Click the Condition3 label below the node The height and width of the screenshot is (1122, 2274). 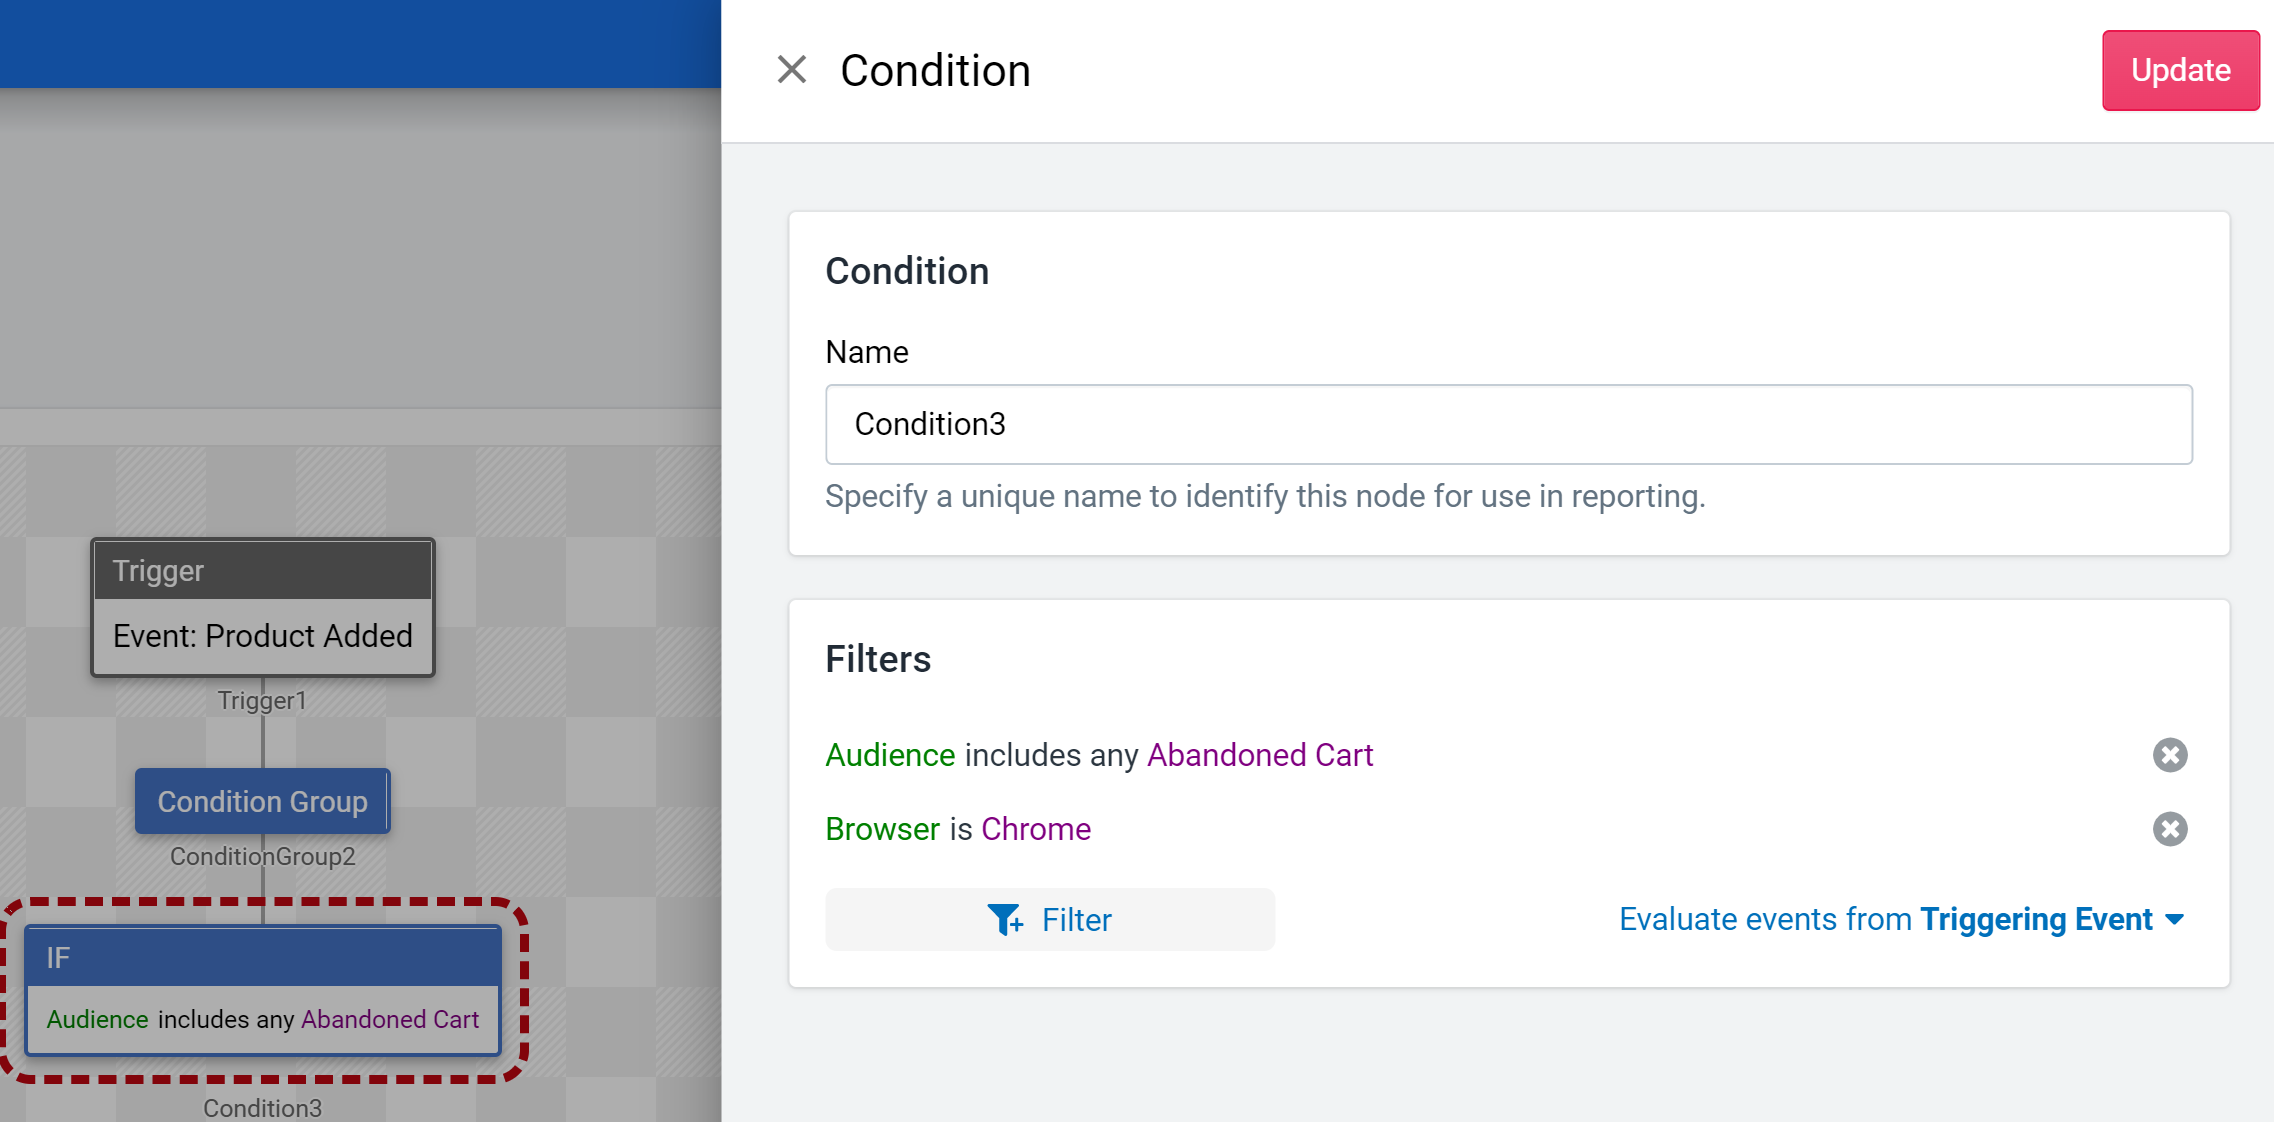263,1108
